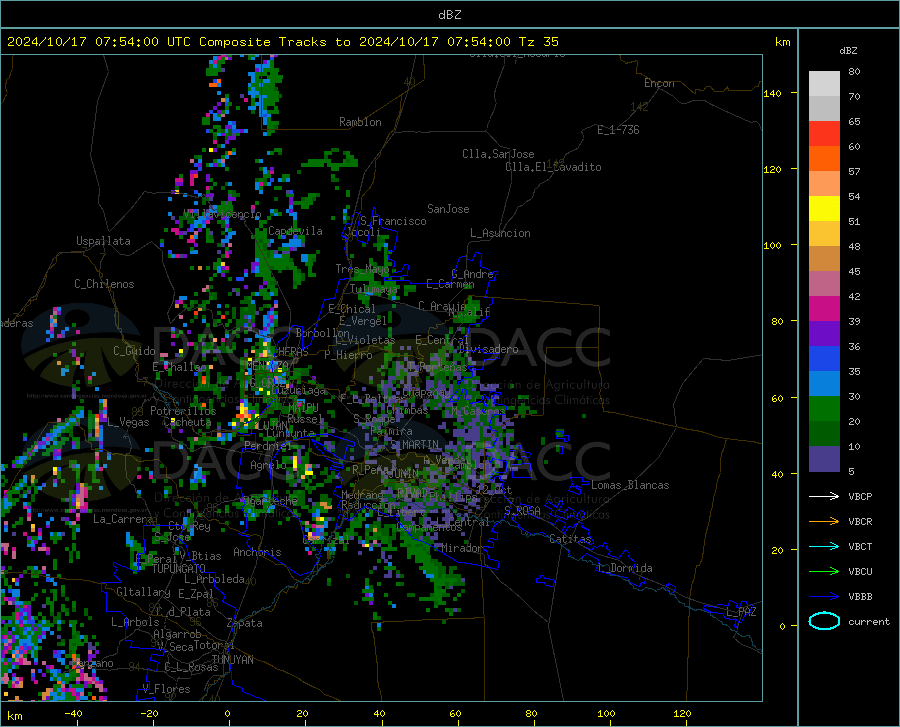The width and height of the screenshot is (900, 727).
Task: Click the cyan 'current' ellipse legend symbol
Action: (824, 621)
